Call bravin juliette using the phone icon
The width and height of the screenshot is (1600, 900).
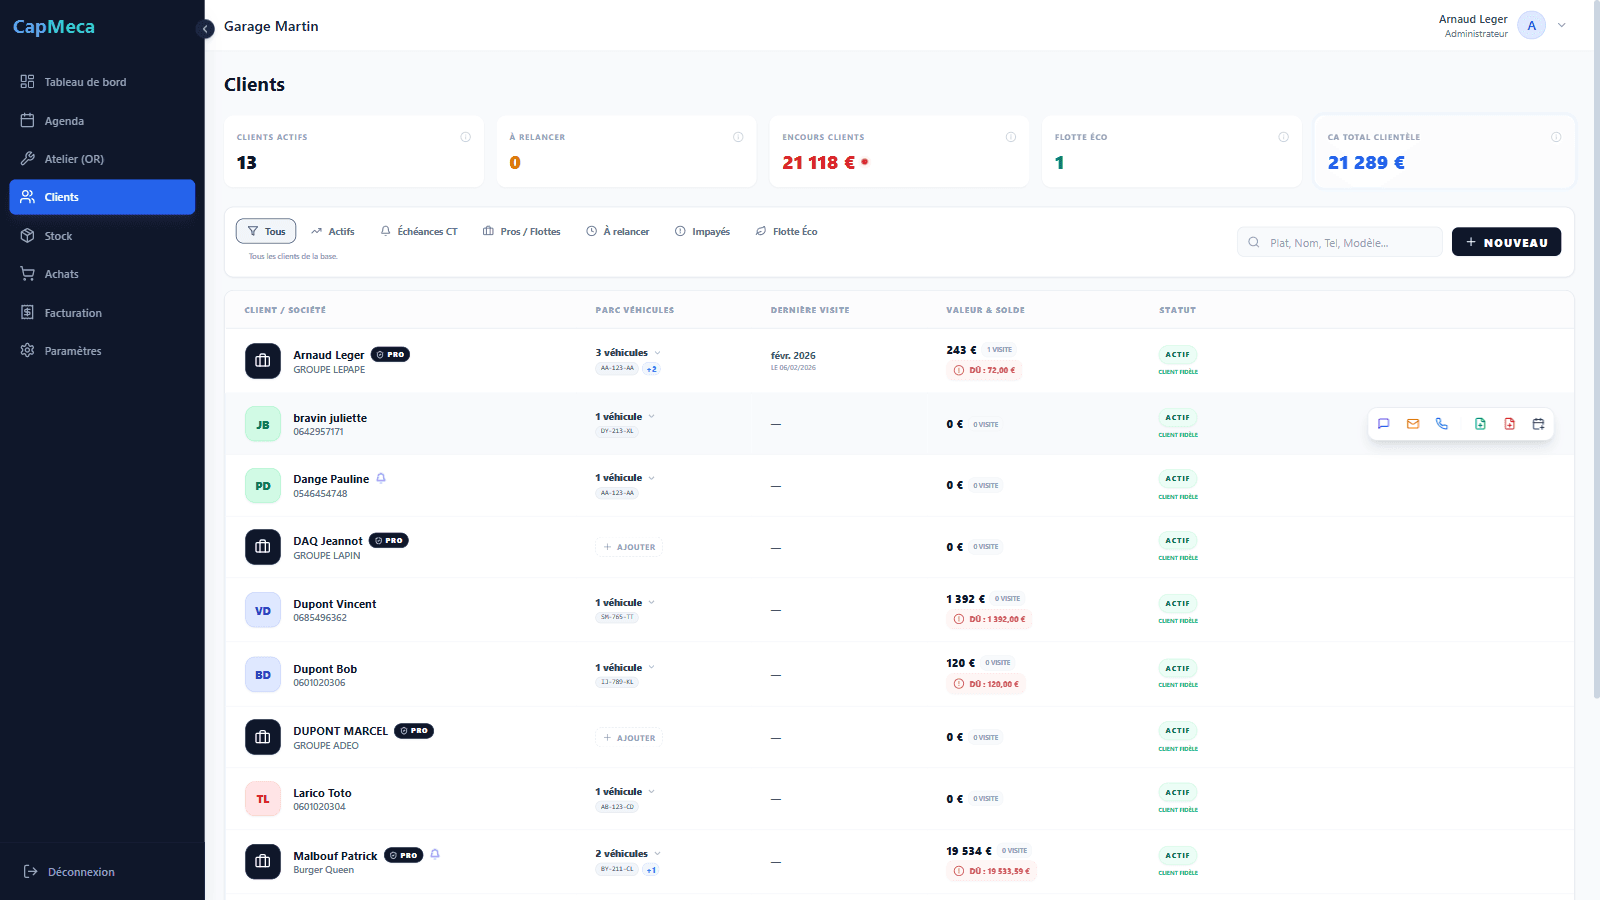coord(1442,423)
